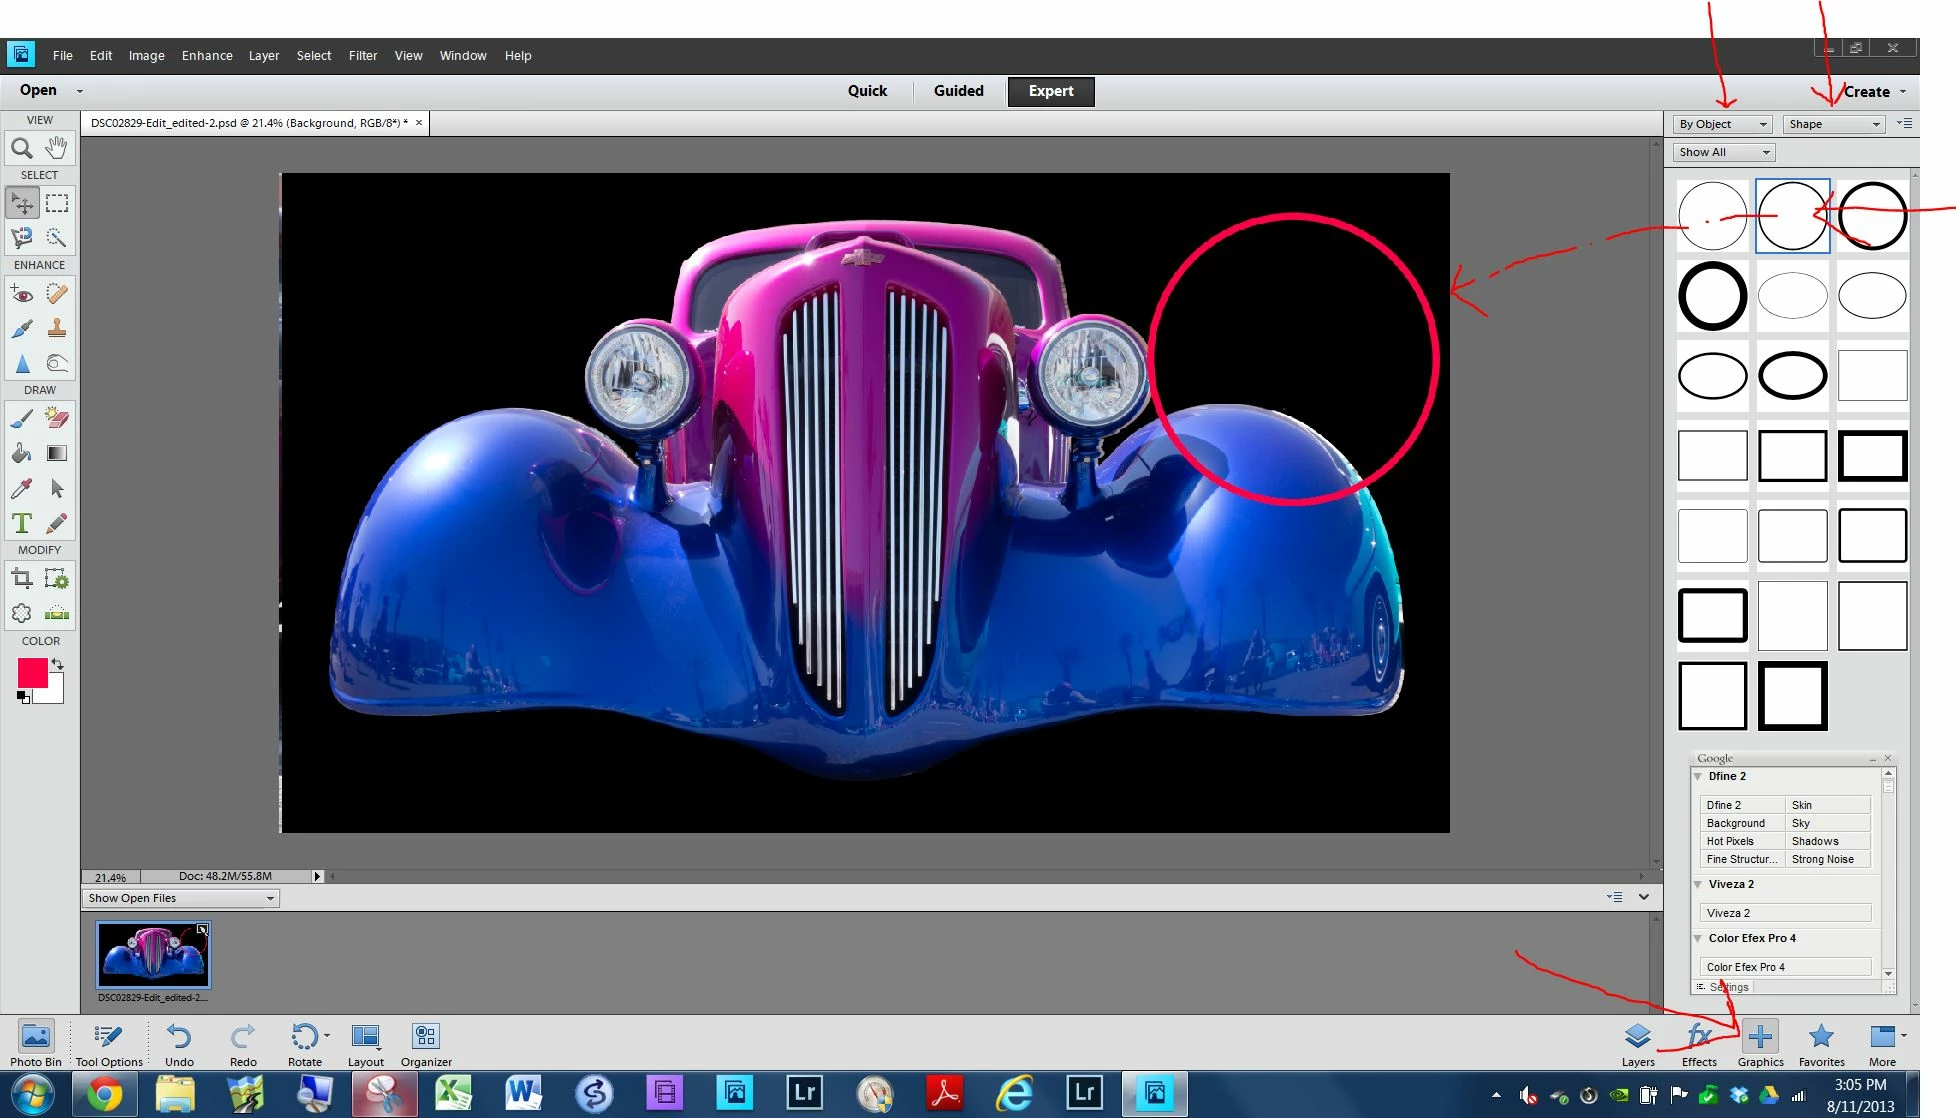Switch to Guided edit mode
Screen dimensions: 1956x1118
point(958,91)
